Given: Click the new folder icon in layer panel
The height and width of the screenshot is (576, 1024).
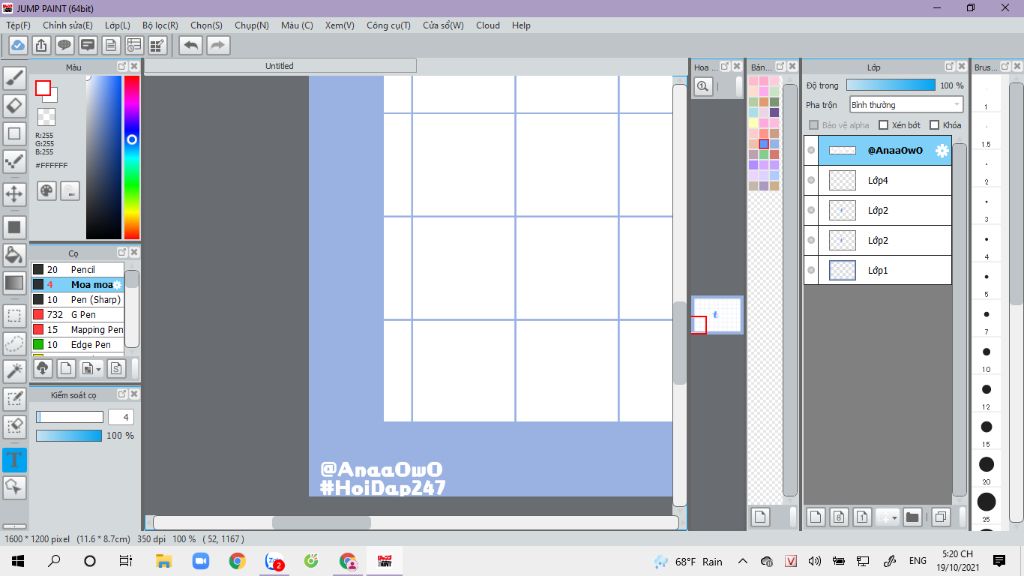Looking at the screenshot, I should 912,517.
